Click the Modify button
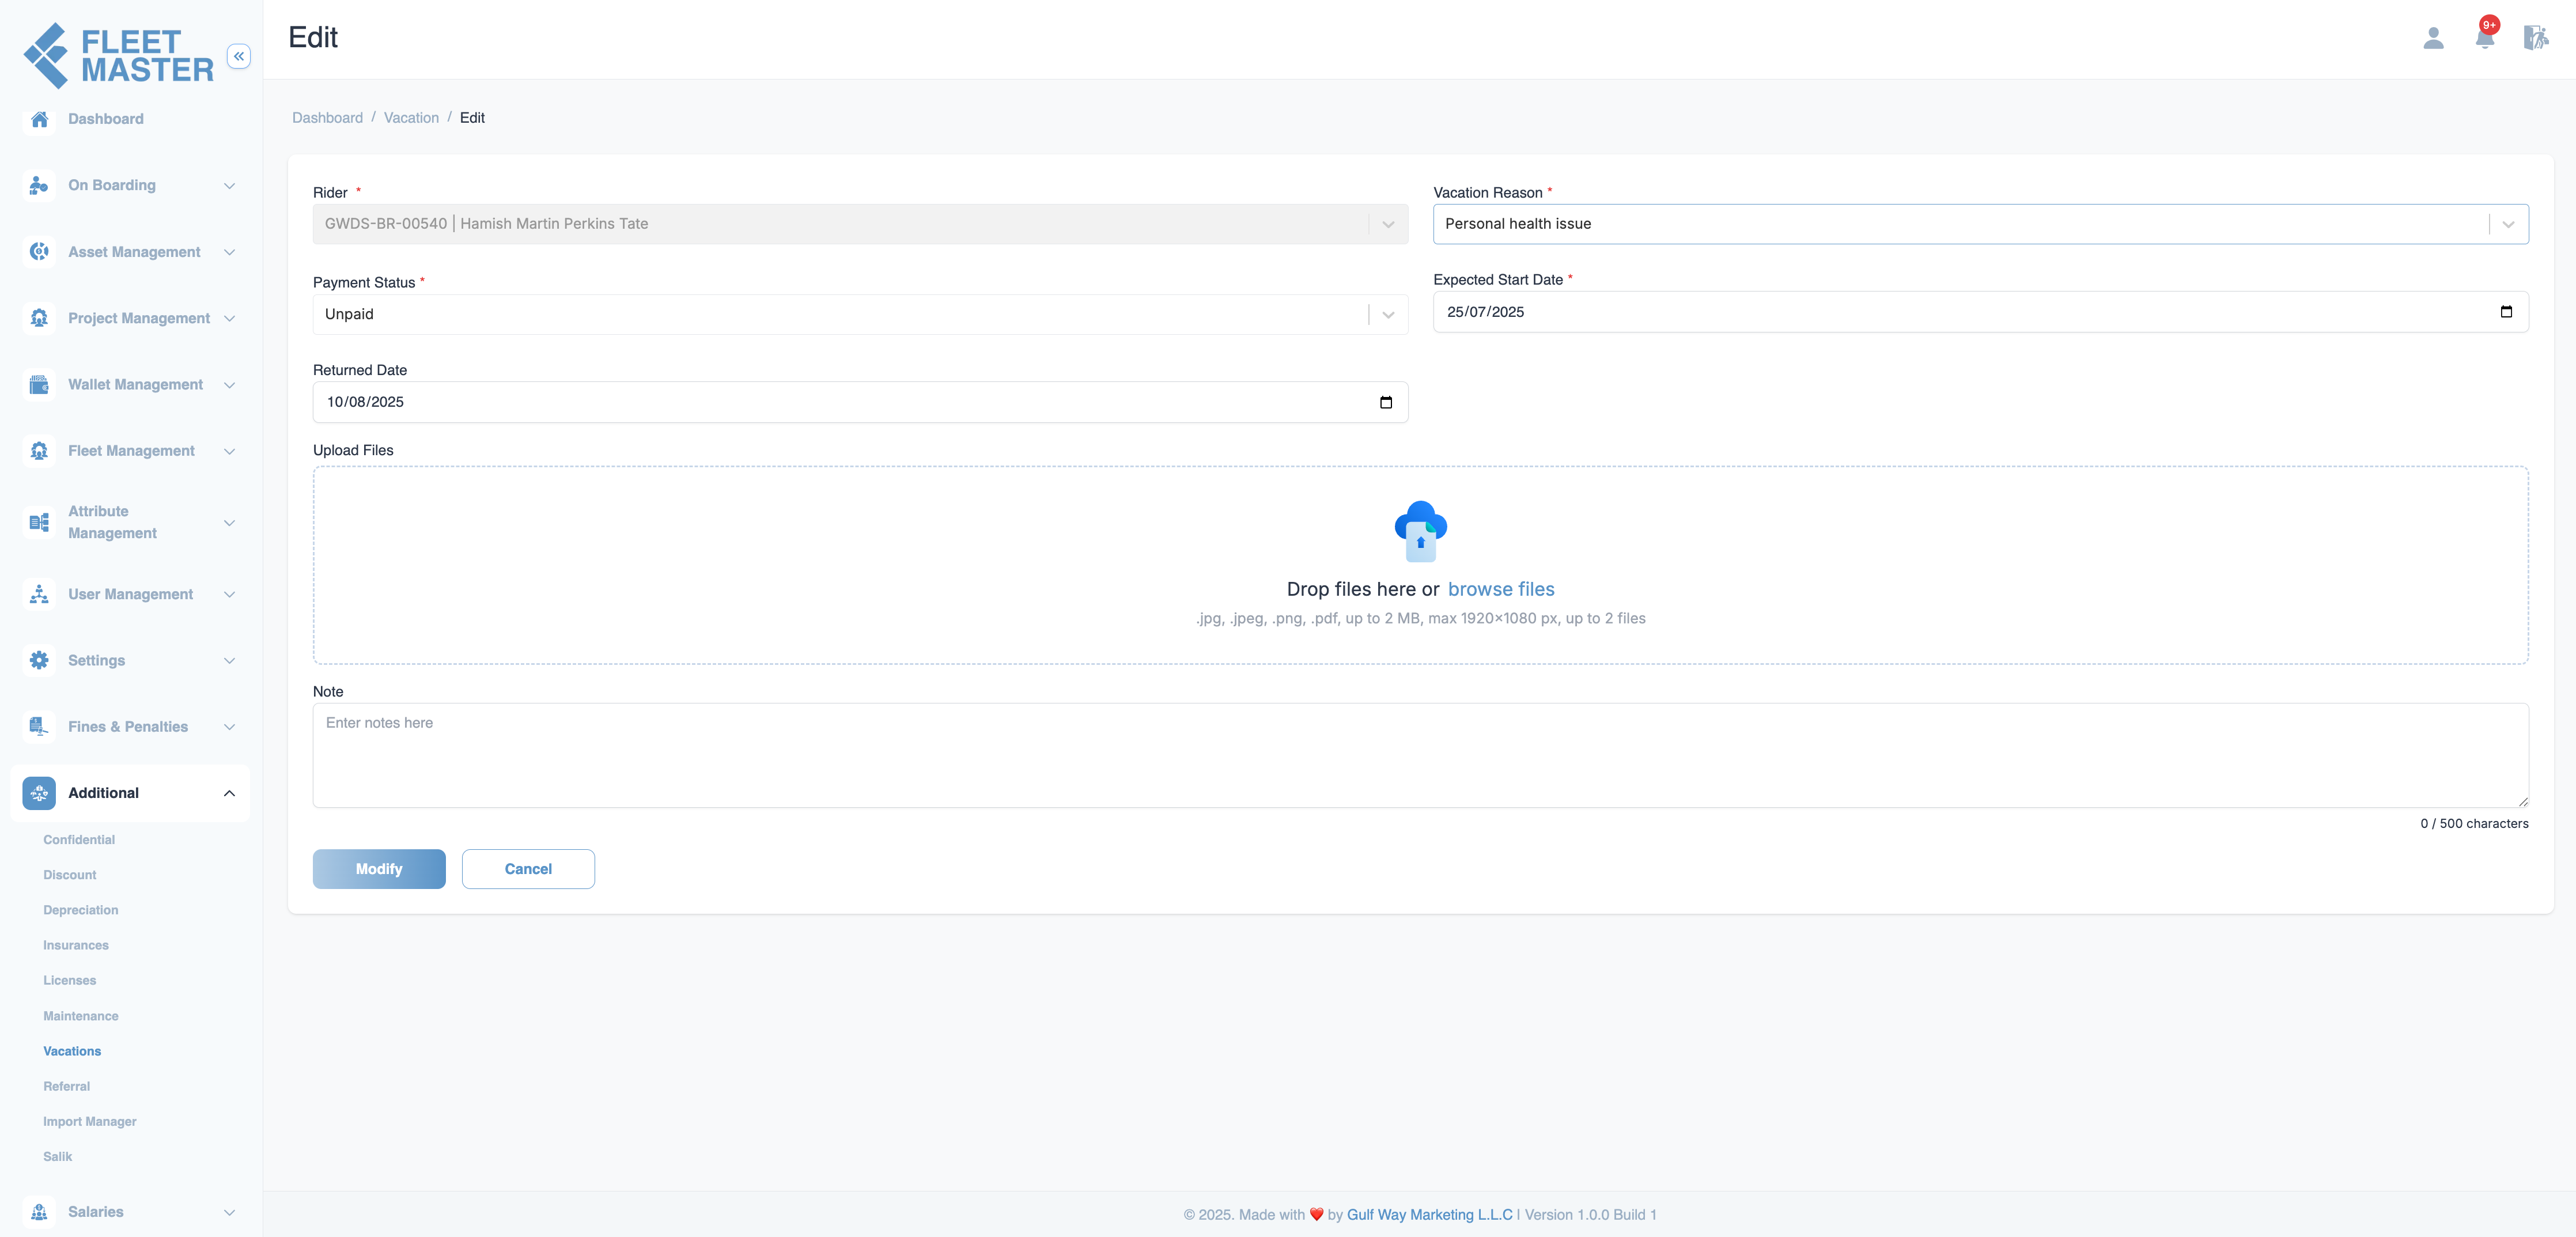2576x1237 pixels. point(379,869)
